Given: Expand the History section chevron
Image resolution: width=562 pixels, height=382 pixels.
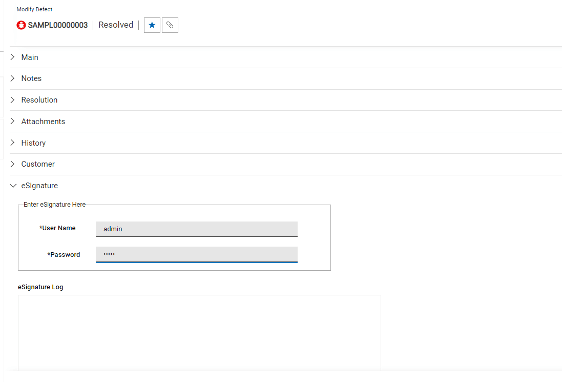Looking at the screenshot, I should click(x=13, y=143).
